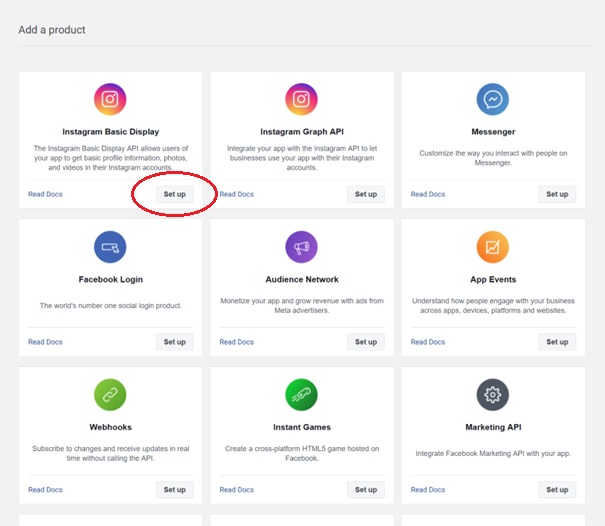Click the App Events orange icon
This screenshot has width=605, height=526.
(x=492, y=247)
